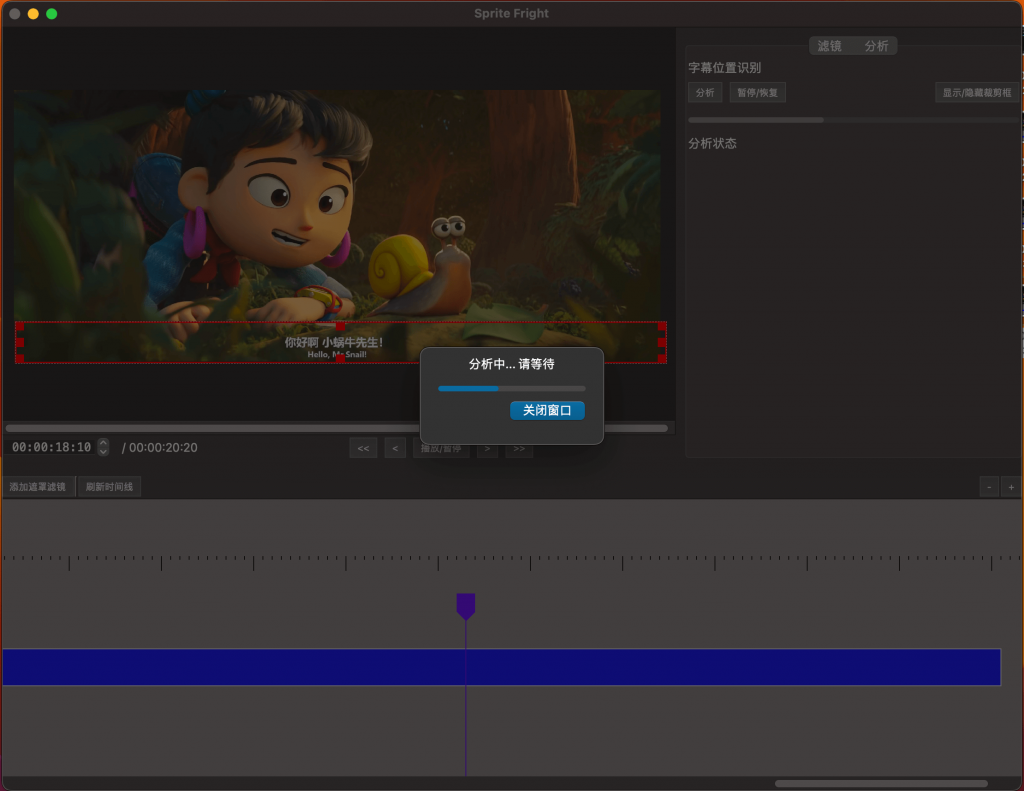Step back one frame with the < button
This screenshot has width=1024, height=791.
(395, 449)
